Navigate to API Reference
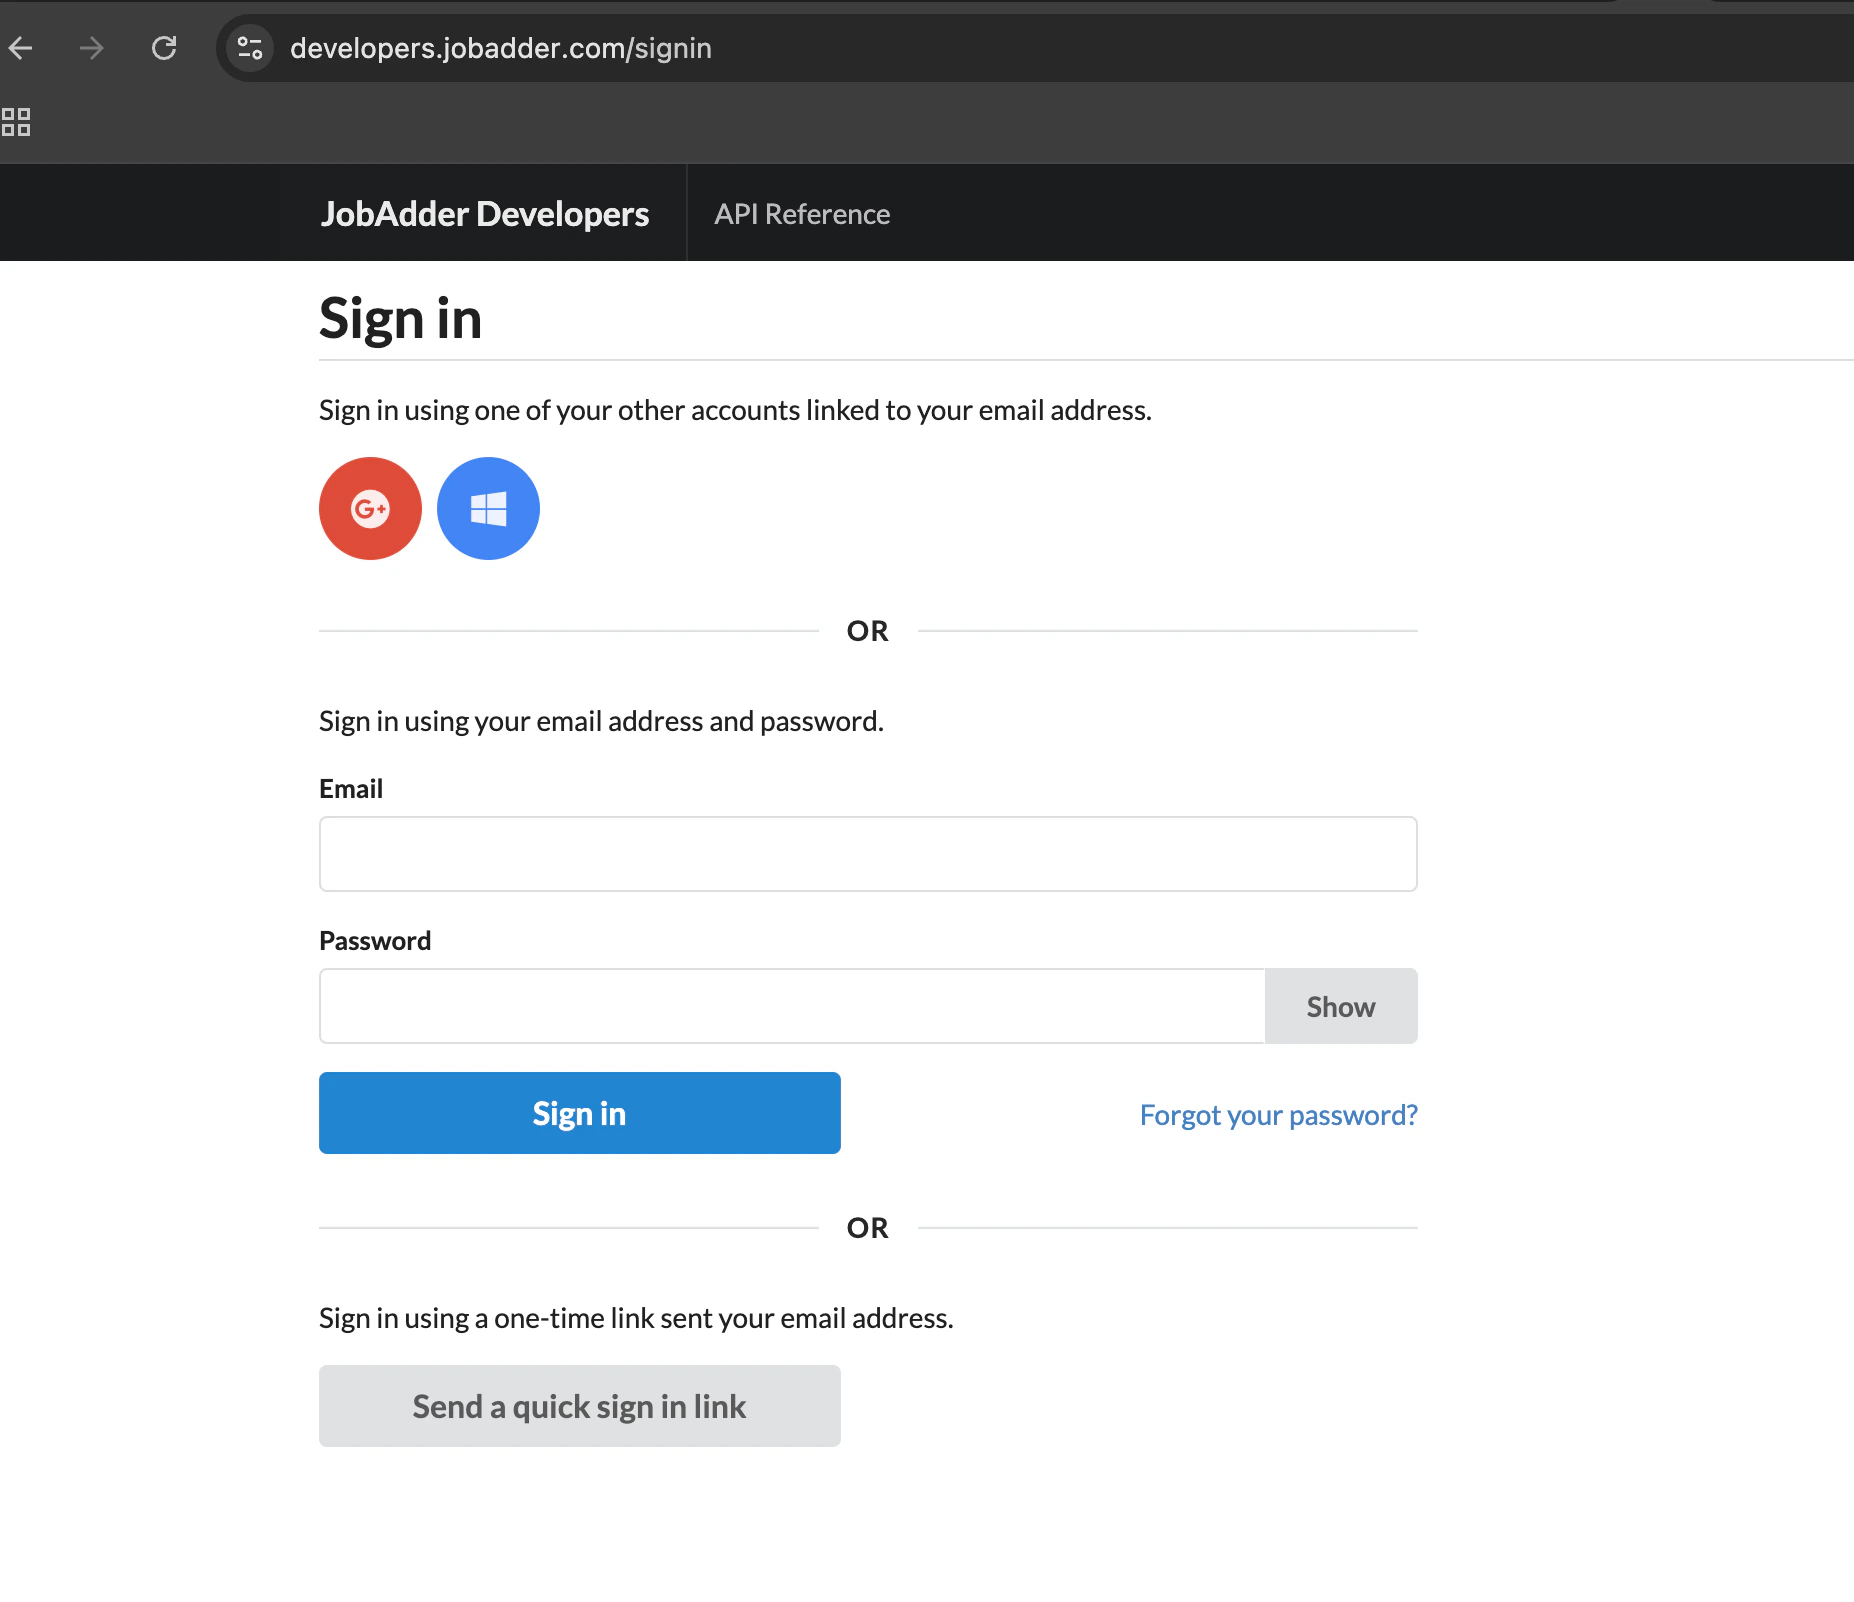Screen dimensions: 1854x1602 pyautogui.click(x=801, y=213)
